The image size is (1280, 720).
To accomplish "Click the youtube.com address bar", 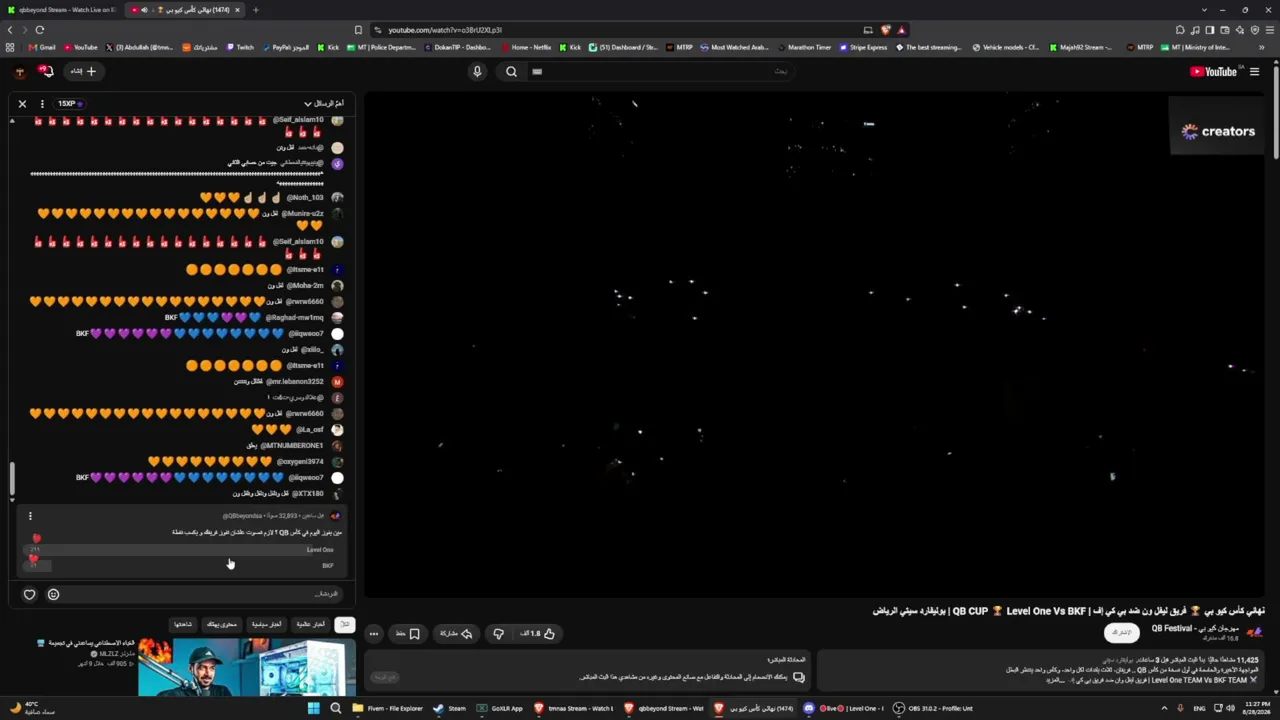I will [x=610, y=30].
